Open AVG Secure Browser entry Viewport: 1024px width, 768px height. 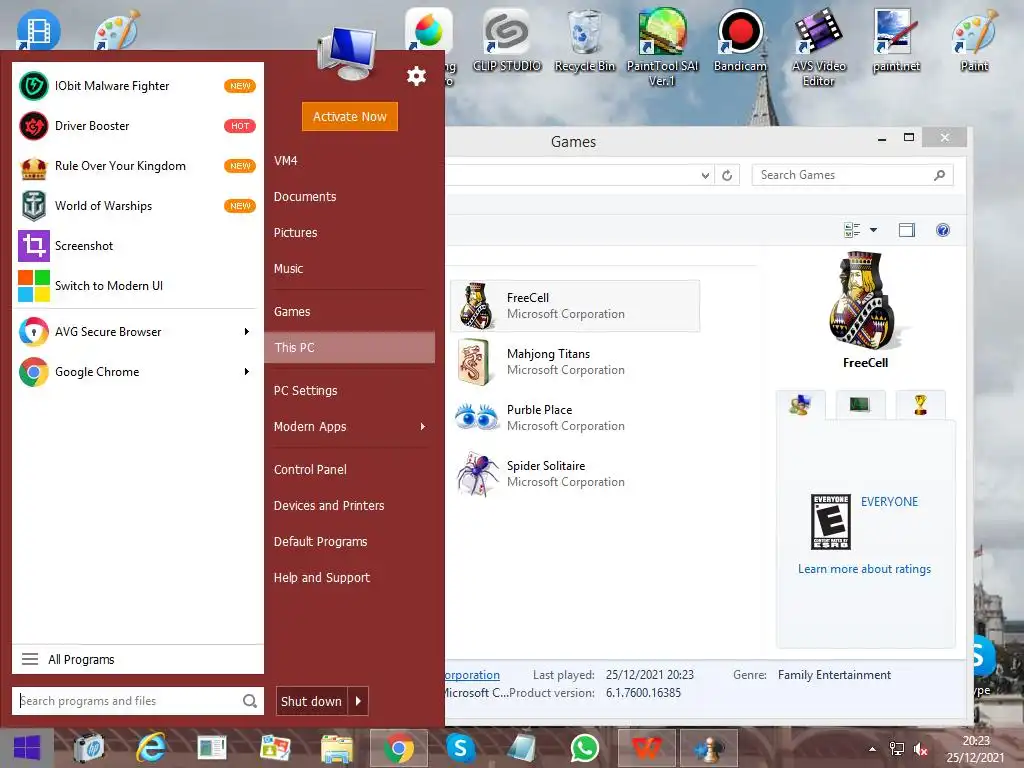click(137, 332)
